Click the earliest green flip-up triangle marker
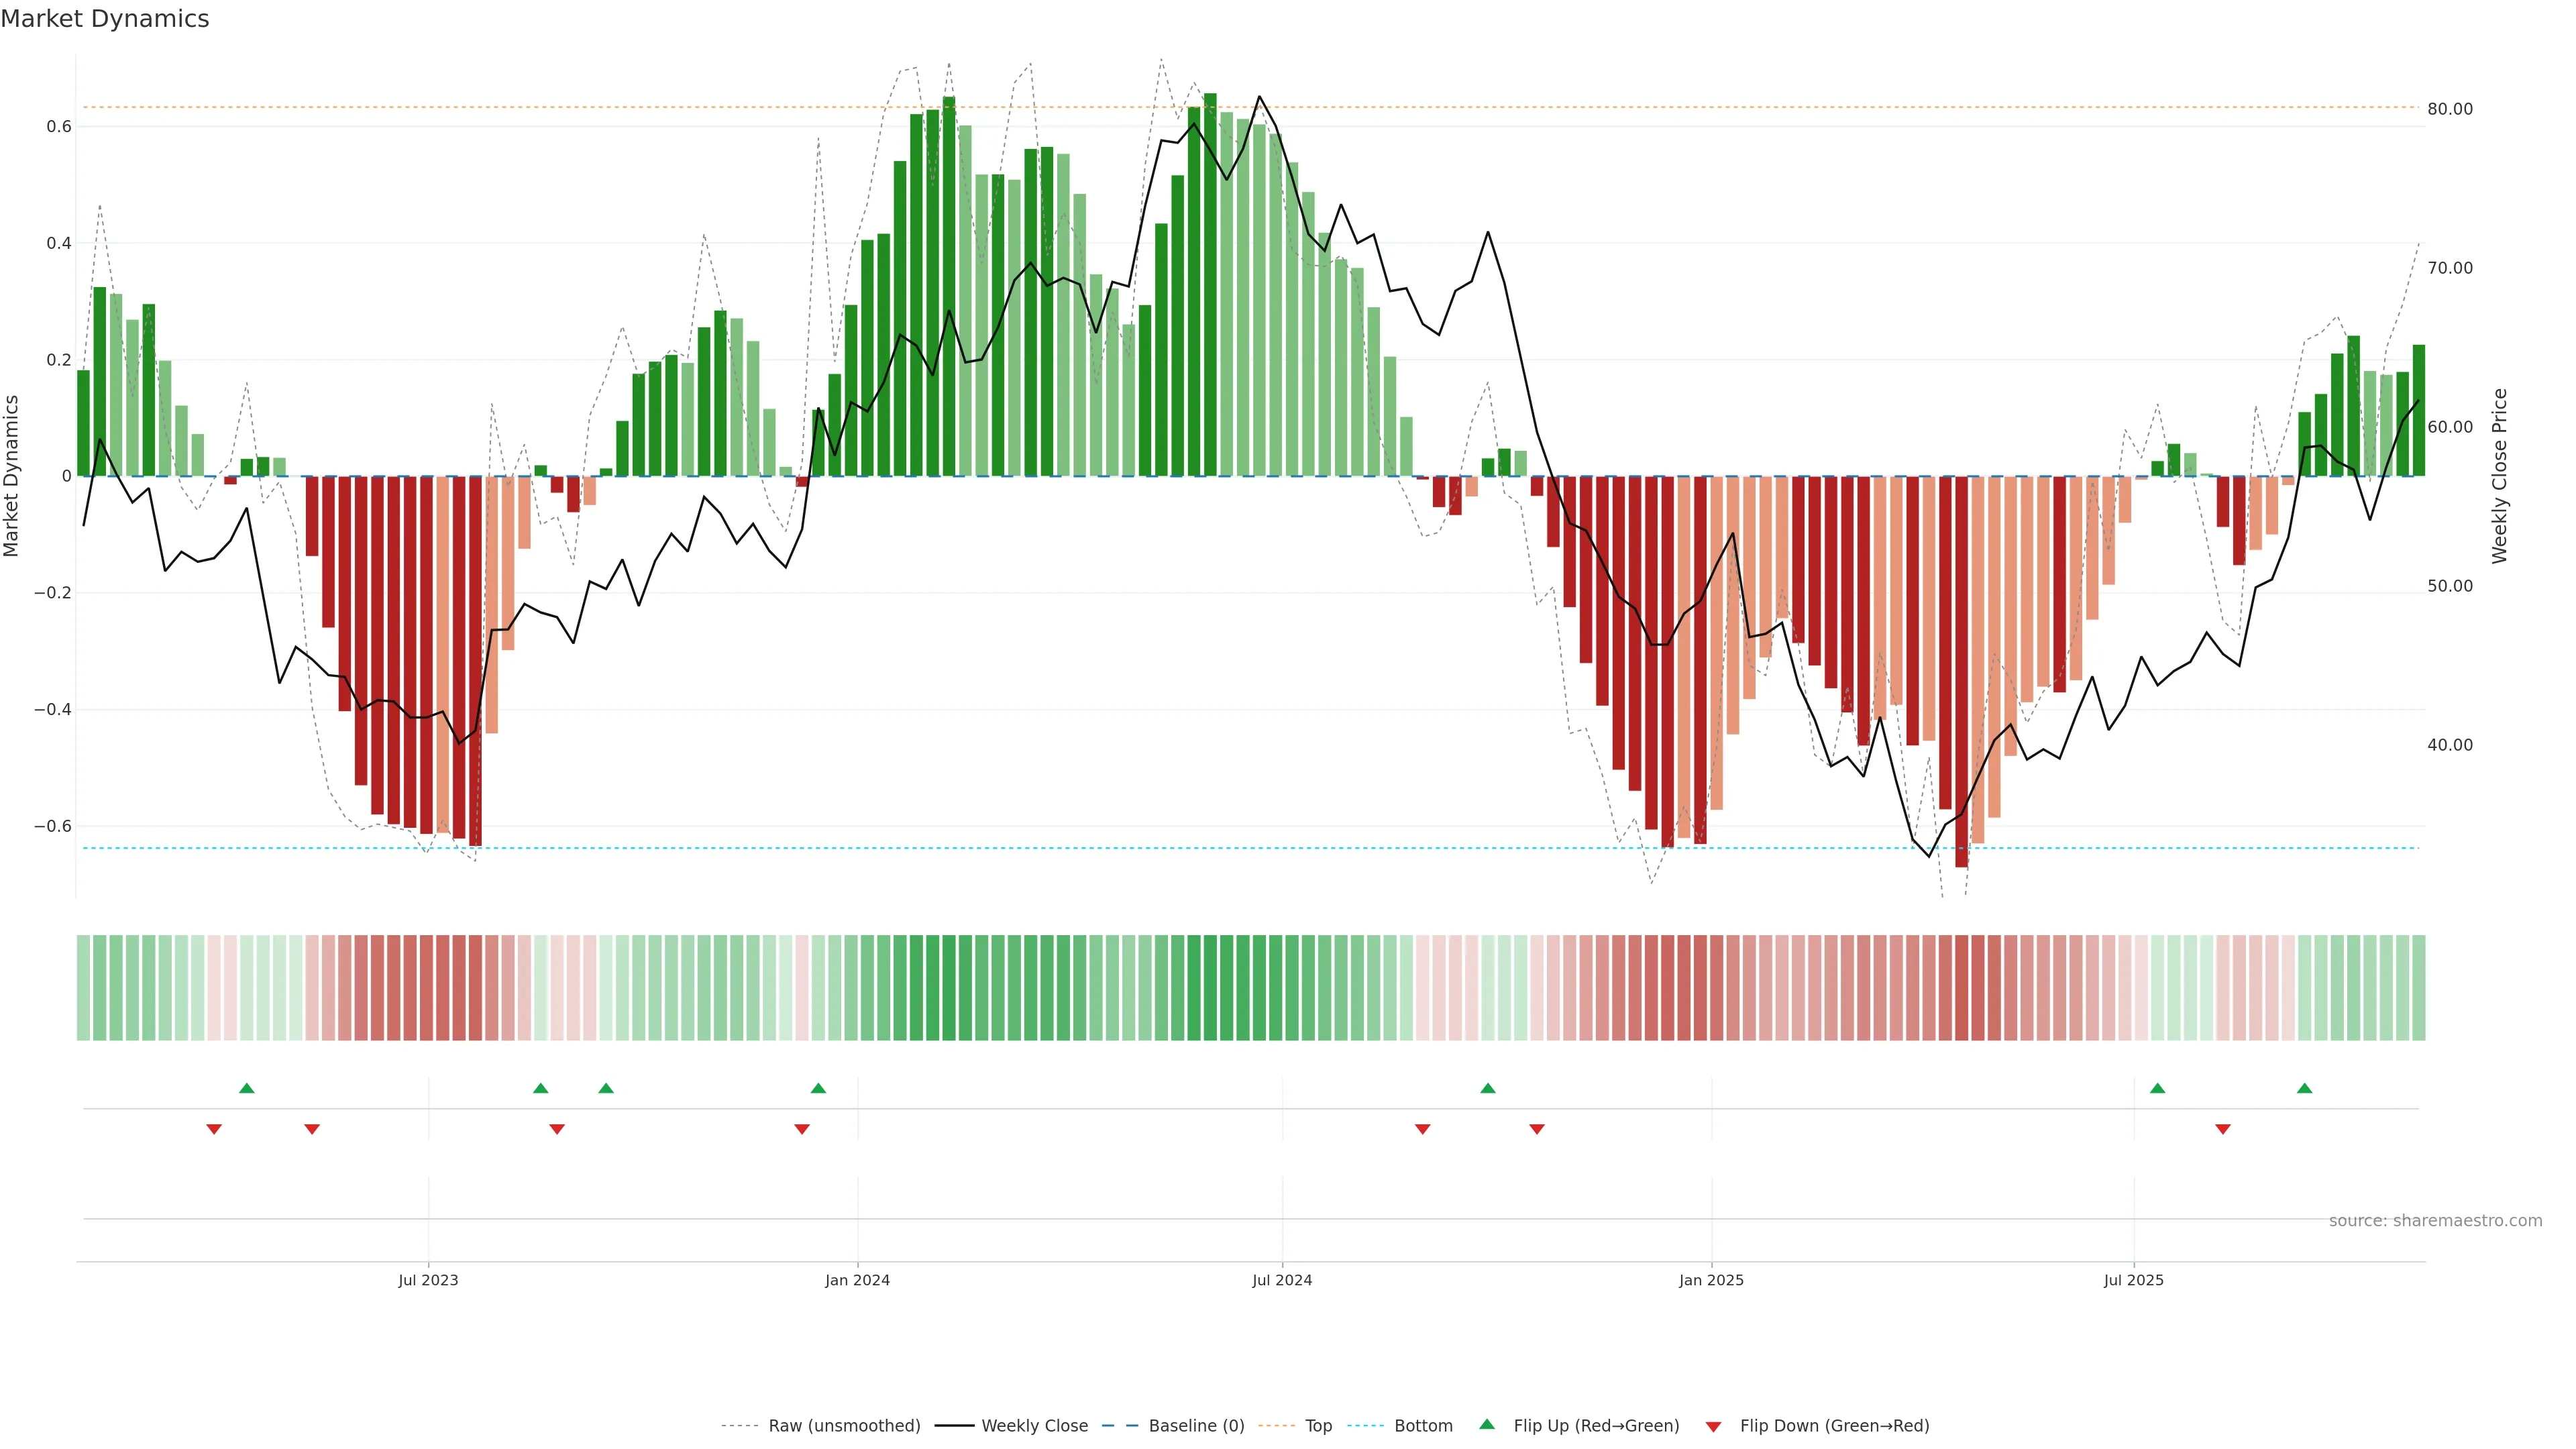The width and height of the screenshot is (2576, 1449). pos(247,1088)
